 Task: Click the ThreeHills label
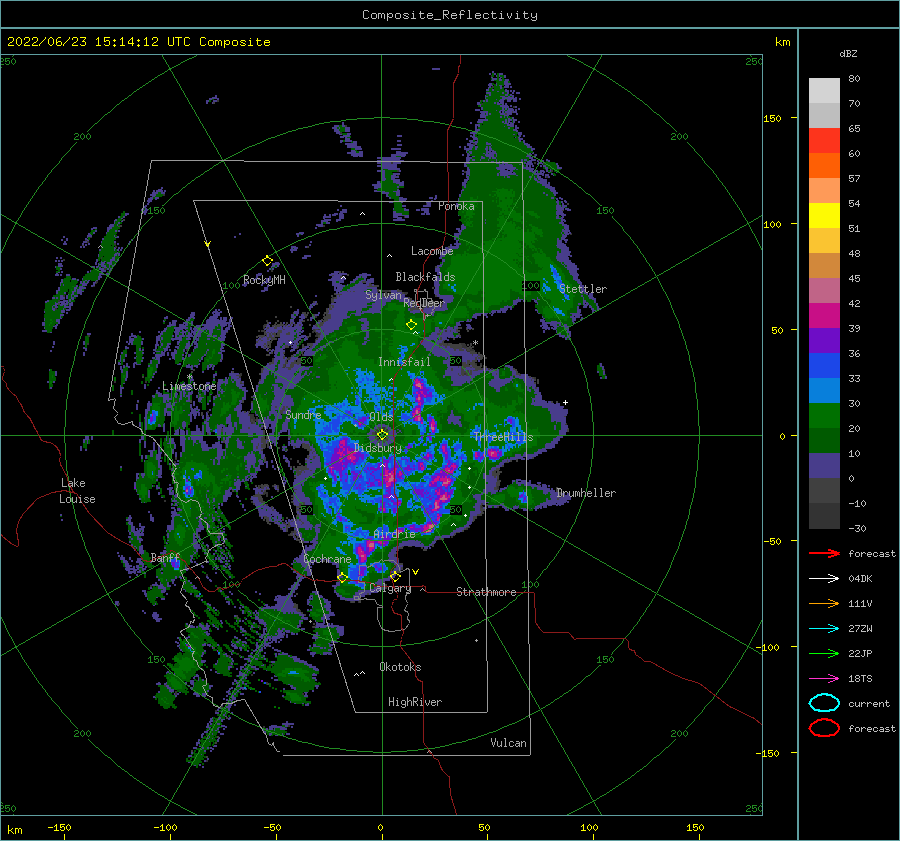(x=503, y=437)
